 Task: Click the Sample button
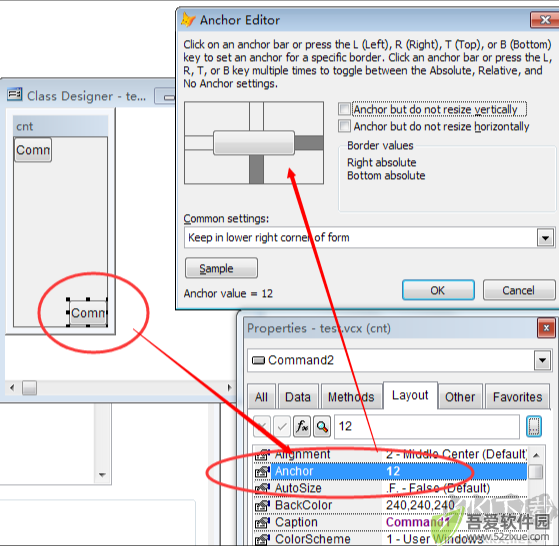click(221, 268)
